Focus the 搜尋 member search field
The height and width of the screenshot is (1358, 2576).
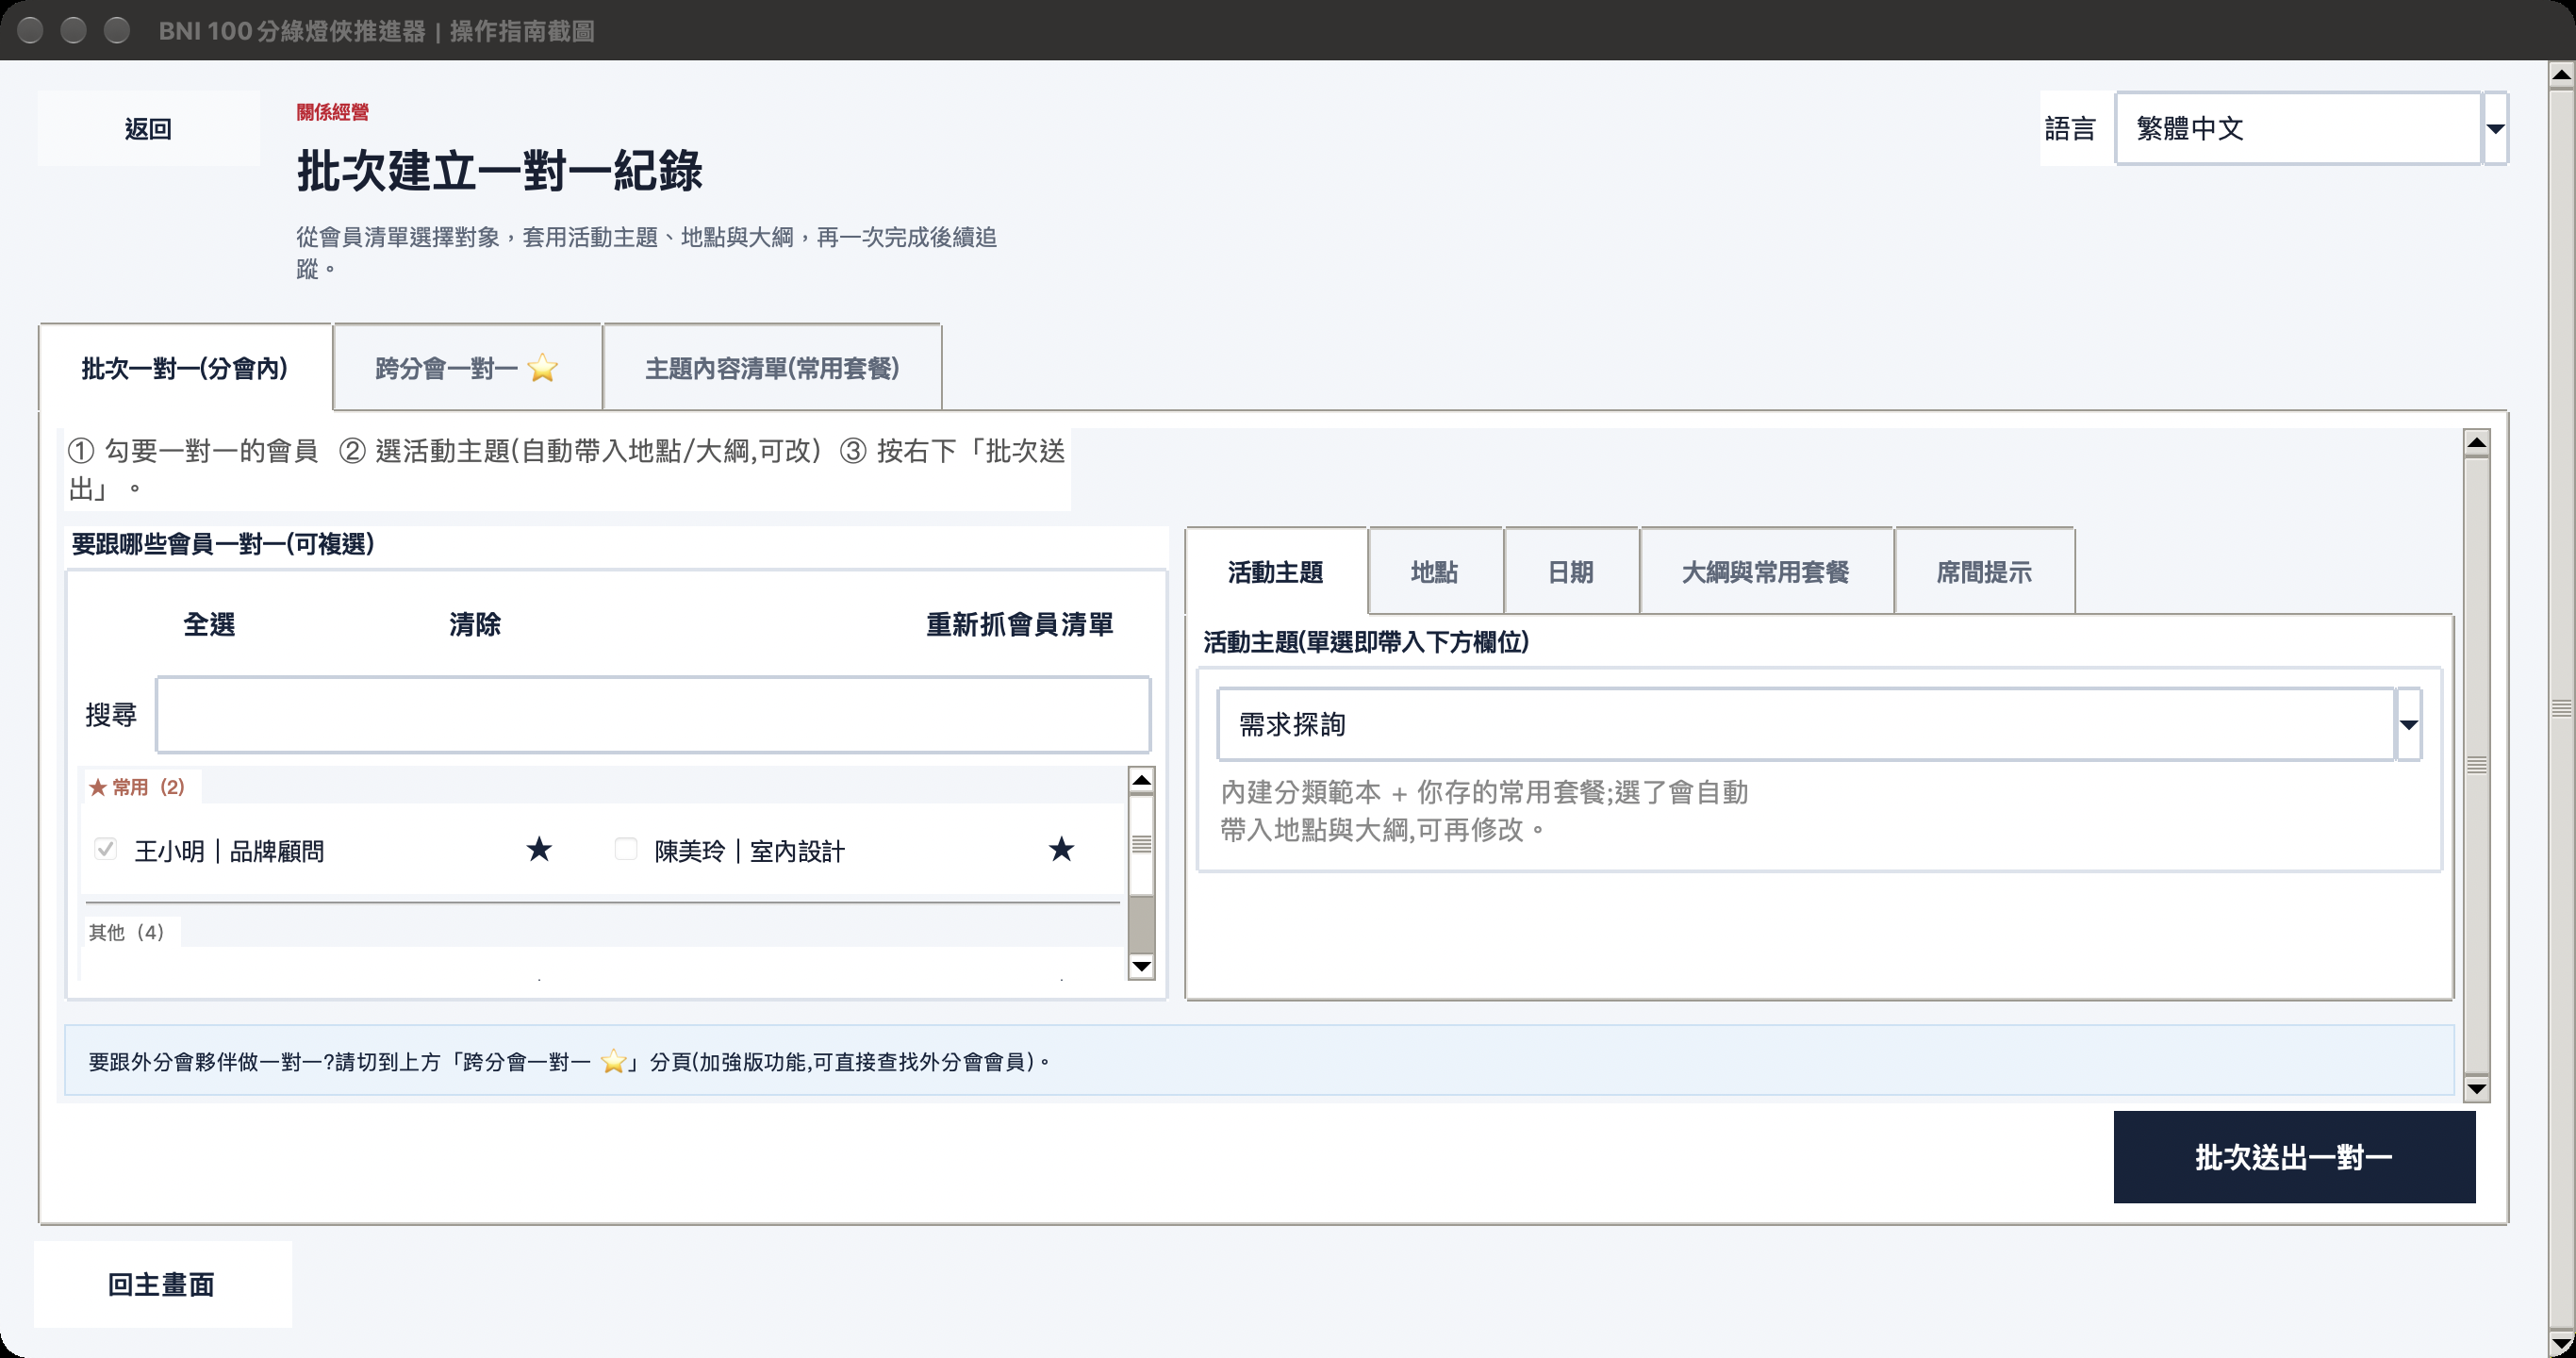click(x=653, y=714)
